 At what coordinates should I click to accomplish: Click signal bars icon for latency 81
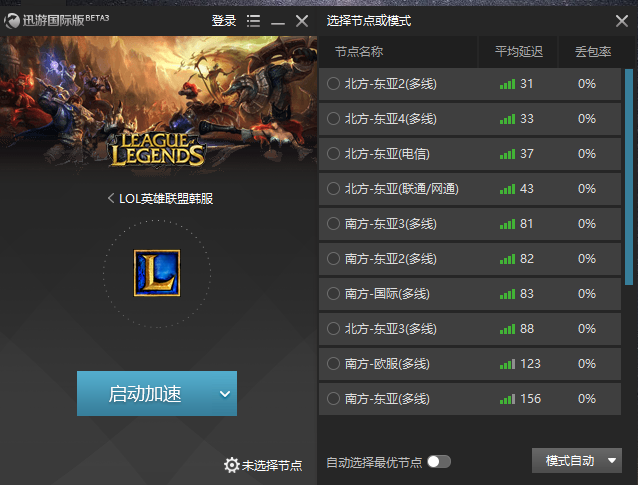coord(507,224)
